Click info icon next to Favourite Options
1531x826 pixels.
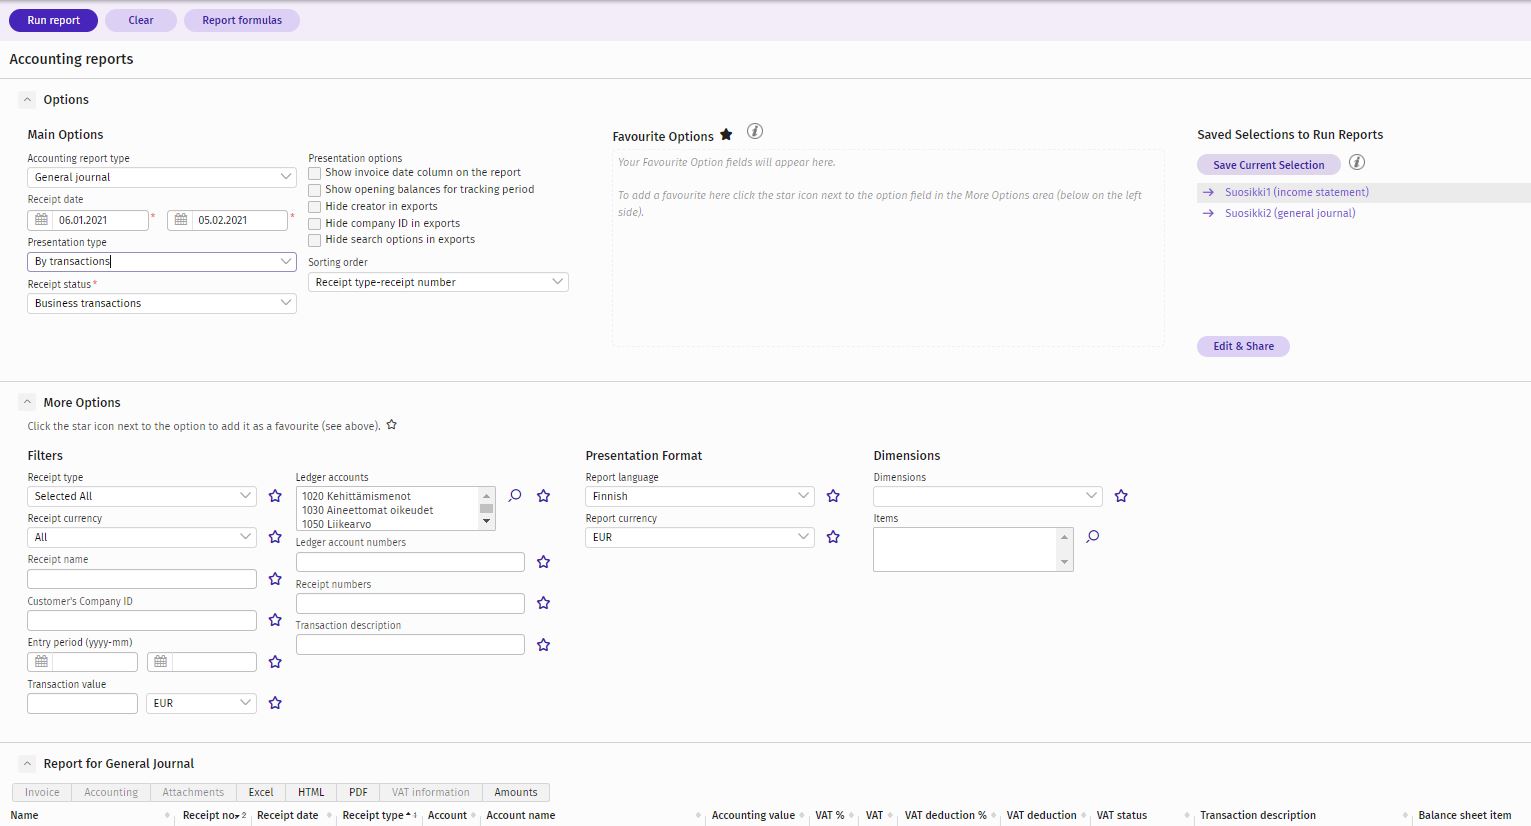tap(755, 132)
